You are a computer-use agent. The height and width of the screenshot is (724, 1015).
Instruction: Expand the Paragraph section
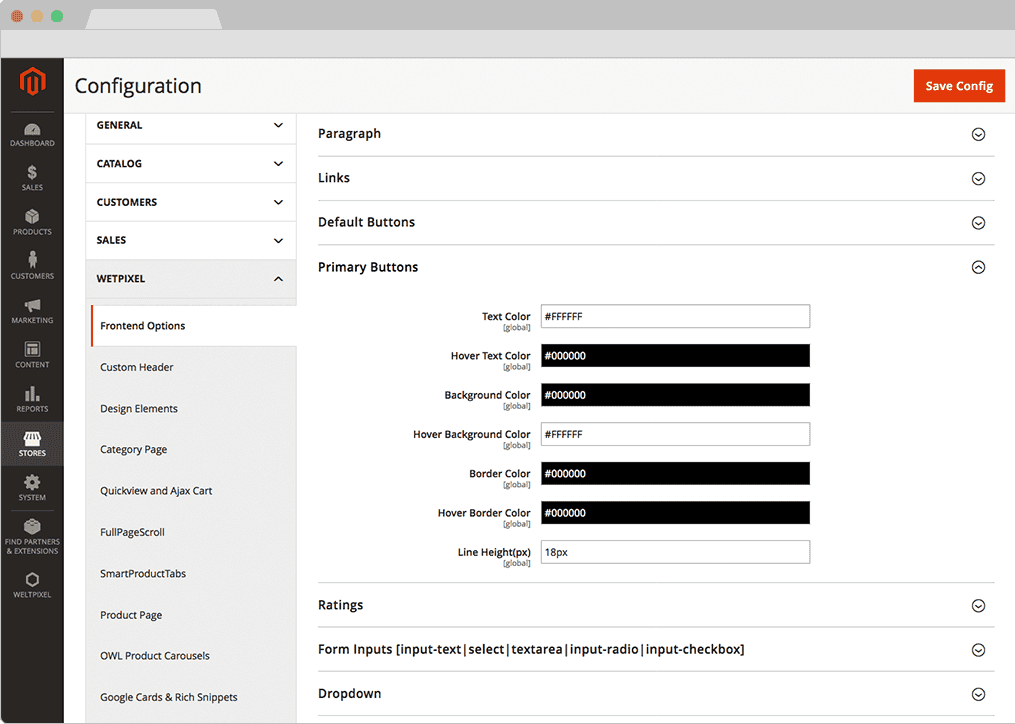click(978, 134)
